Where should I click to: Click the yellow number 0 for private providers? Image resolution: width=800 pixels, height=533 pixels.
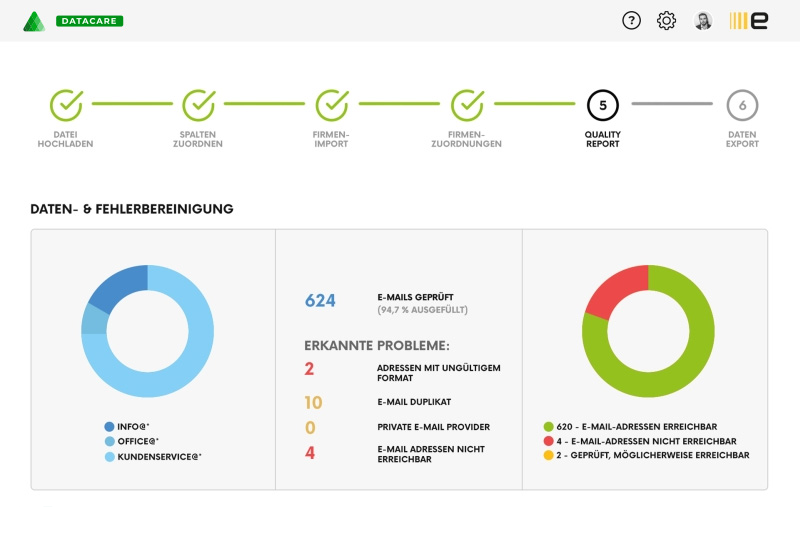click(310, 427)
